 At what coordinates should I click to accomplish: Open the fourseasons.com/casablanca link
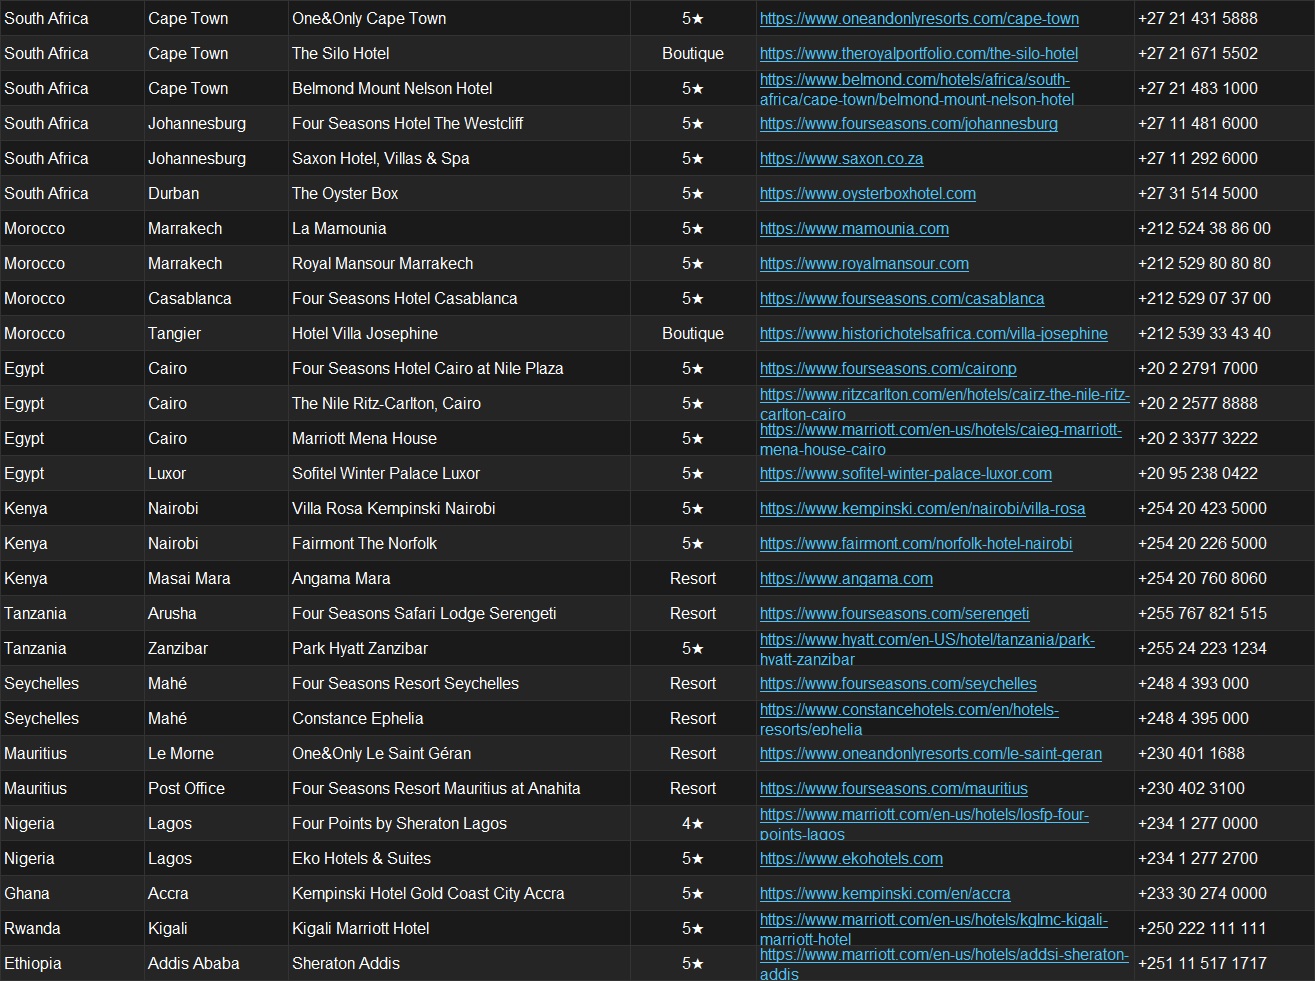pos(902,298)
